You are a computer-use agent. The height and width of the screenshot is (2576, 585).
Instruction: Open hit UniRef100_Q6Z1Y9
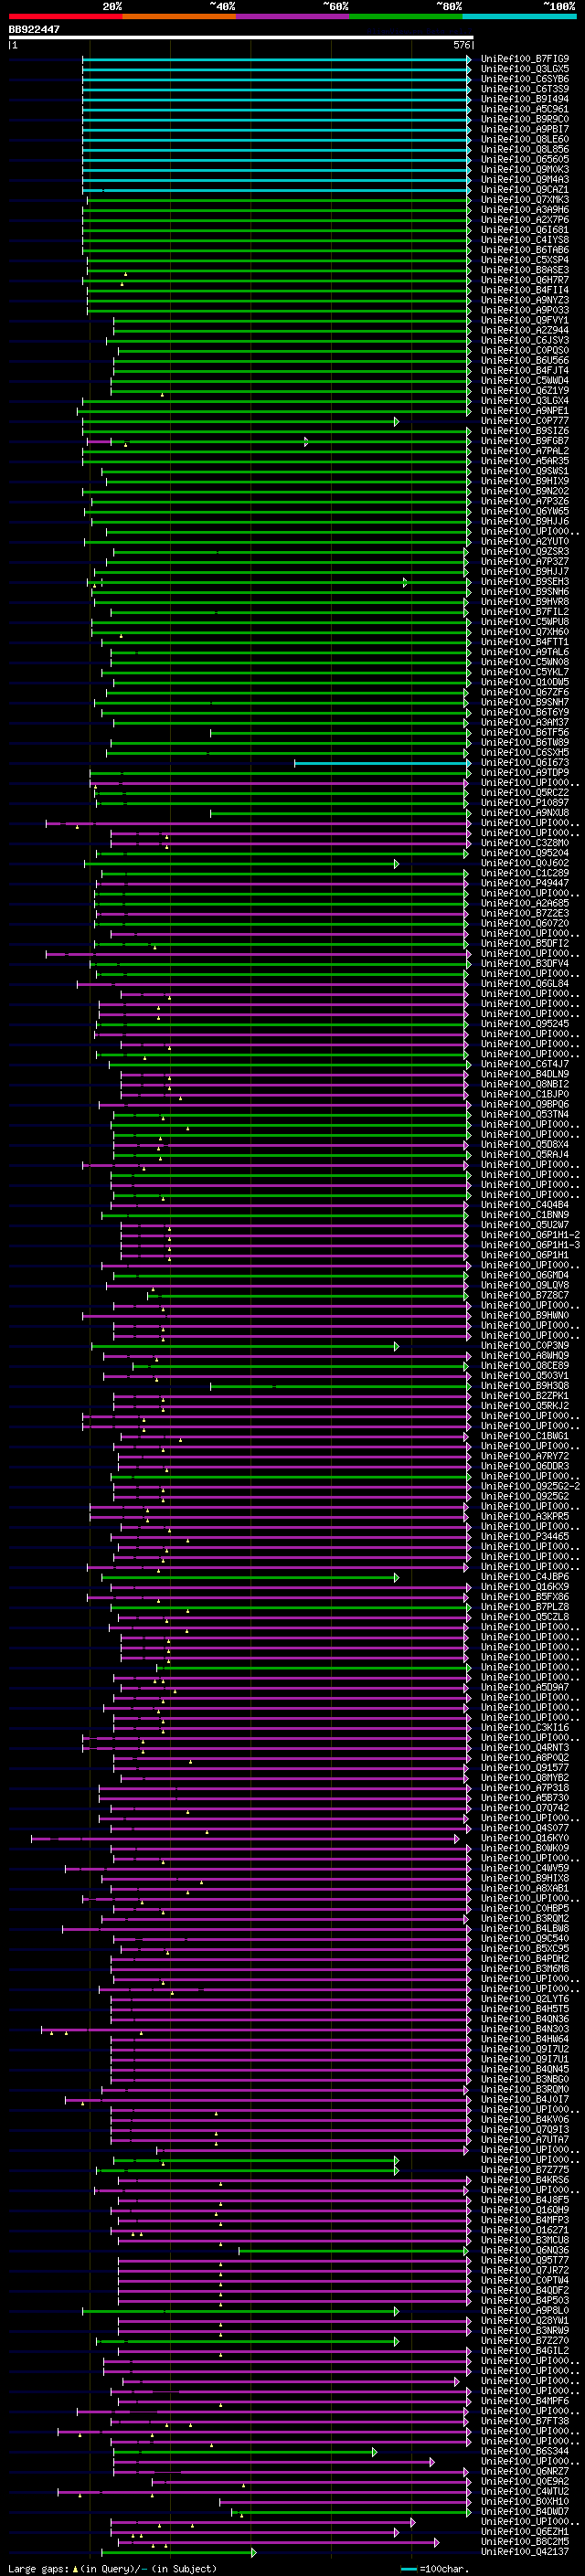(x=524, y=391)
